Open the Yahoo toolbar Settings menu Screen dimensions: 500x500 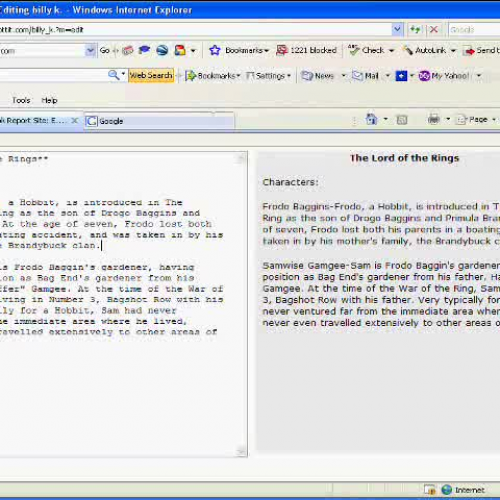pos(268,76)
